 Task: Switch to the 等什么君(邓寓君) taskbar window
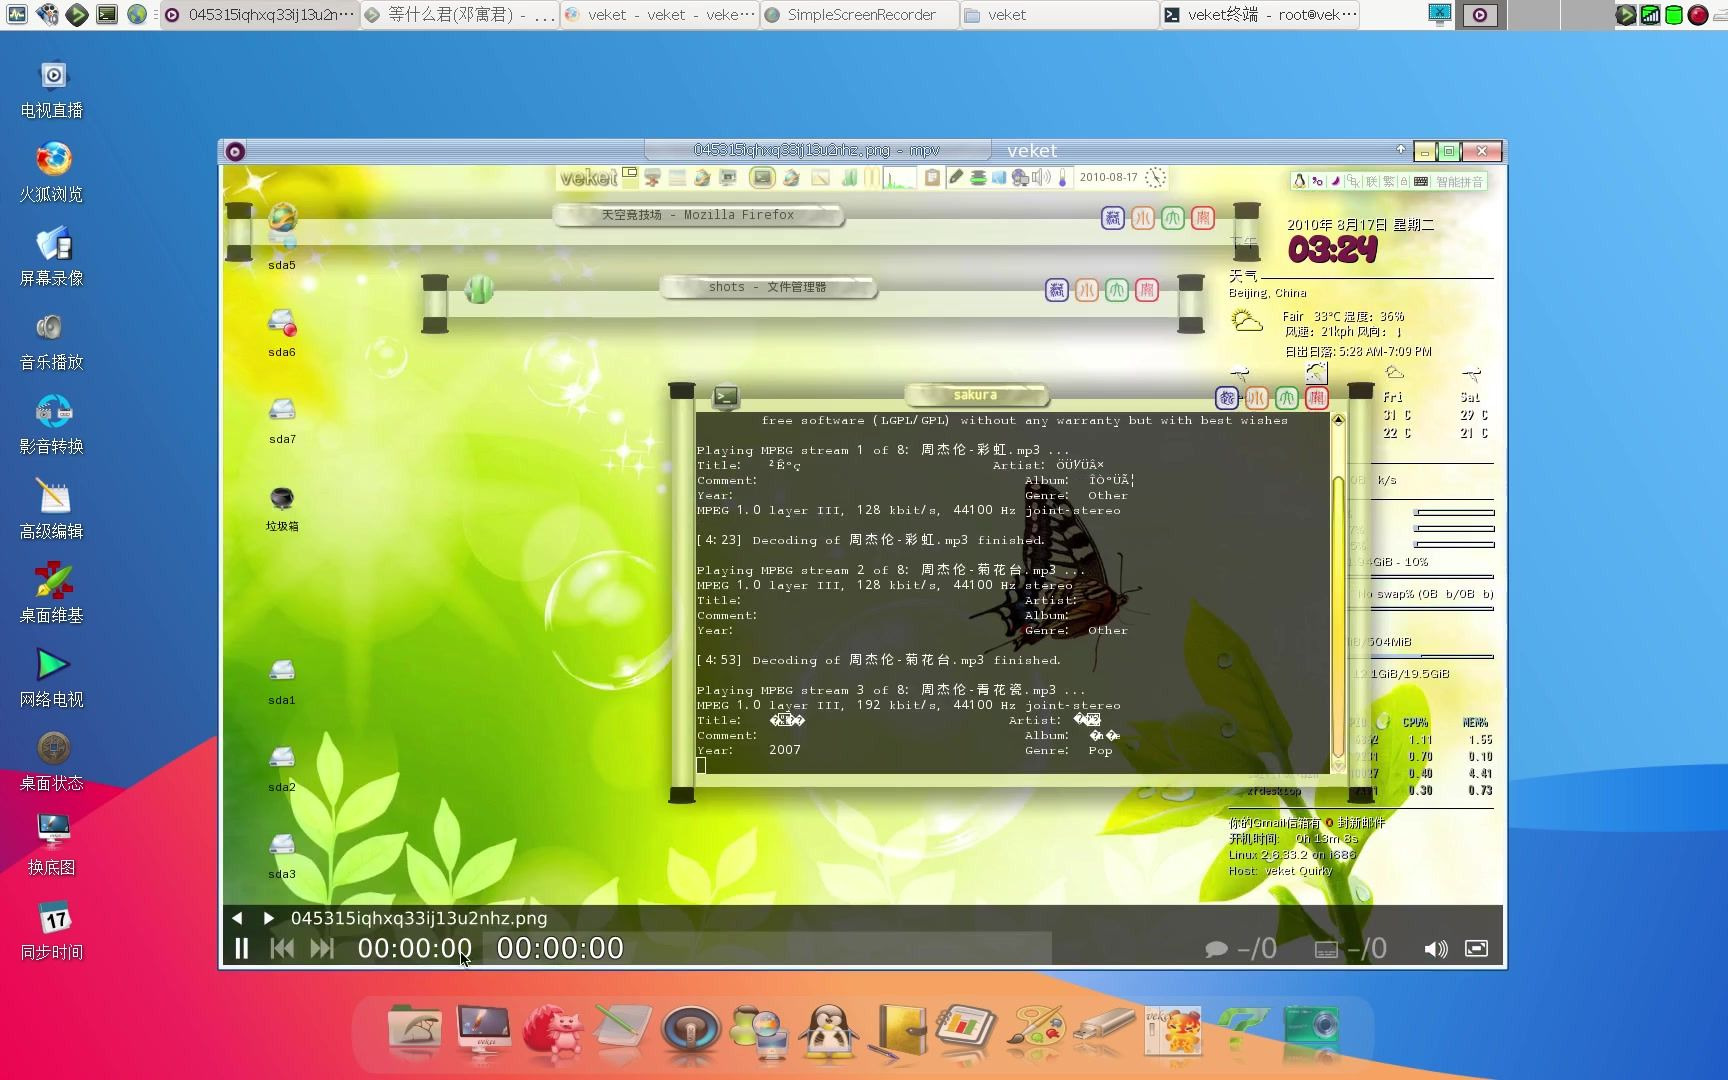(459, 15)
